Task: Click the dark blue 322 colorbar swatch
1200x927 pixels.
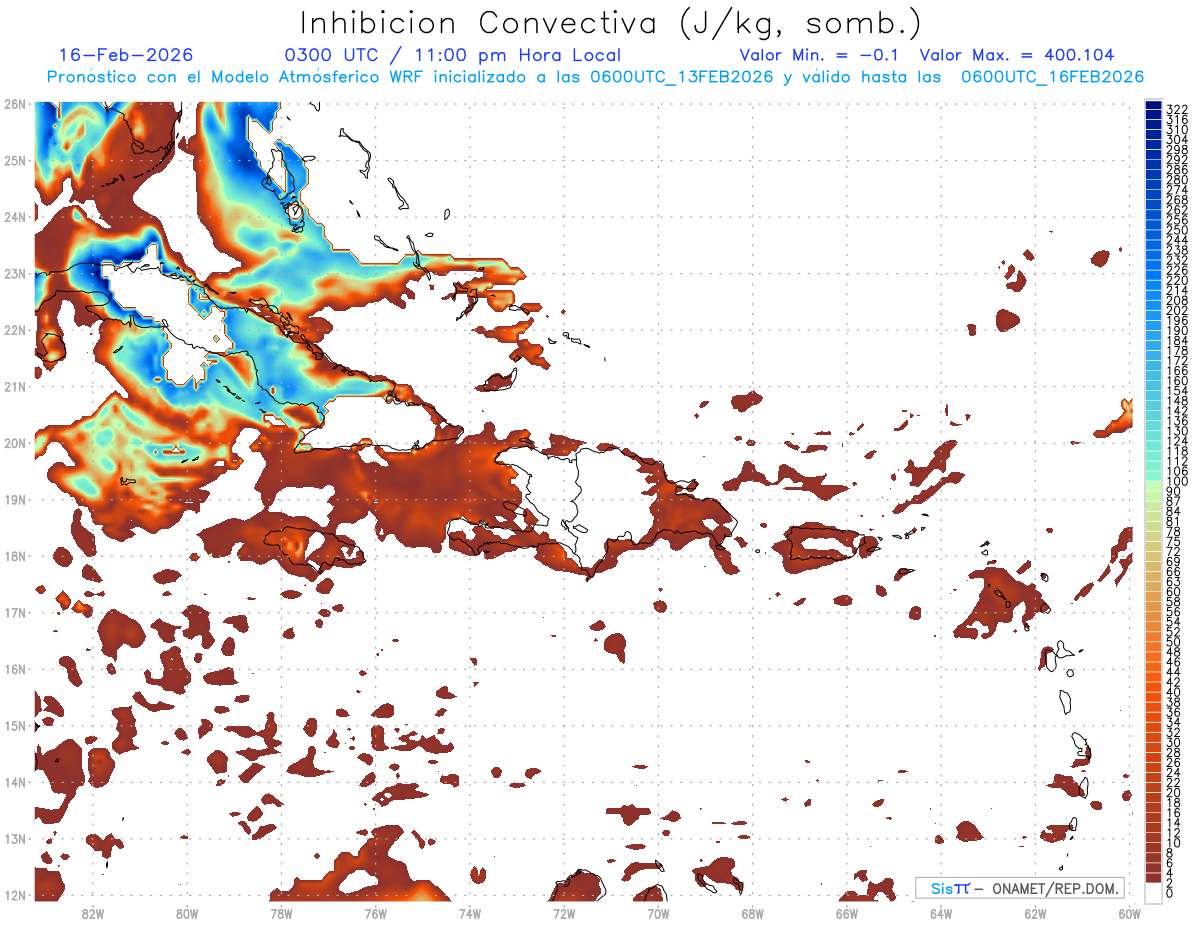Action: tap(1154, 108)
